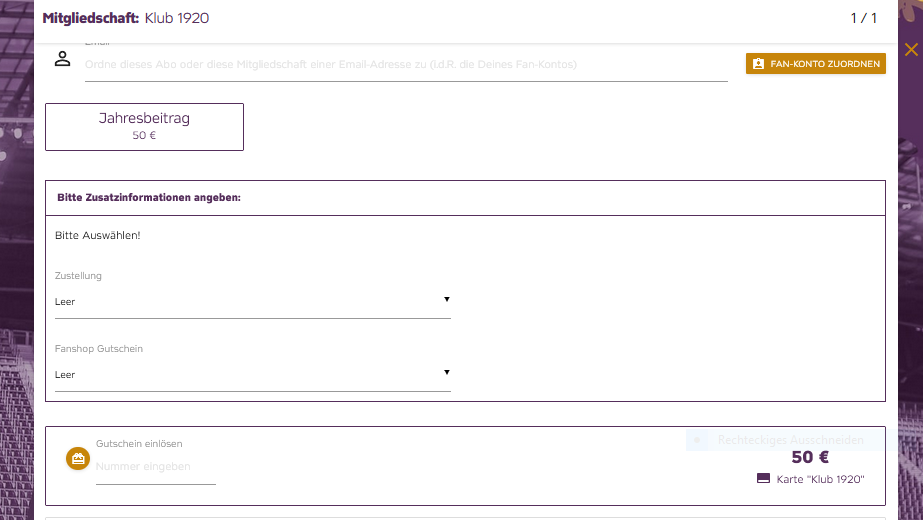
Task: Click the faded dot beside Rechteckiges Ausschneiden
Action: pos(697,440)
